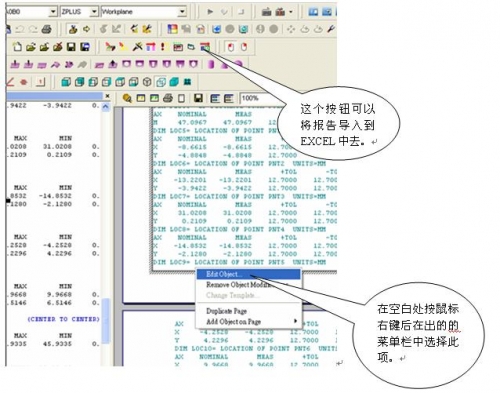Click the print icon in the top toolbar
Image resolution: width=500 pixels, height=393 pixels.
coord(47,29)
